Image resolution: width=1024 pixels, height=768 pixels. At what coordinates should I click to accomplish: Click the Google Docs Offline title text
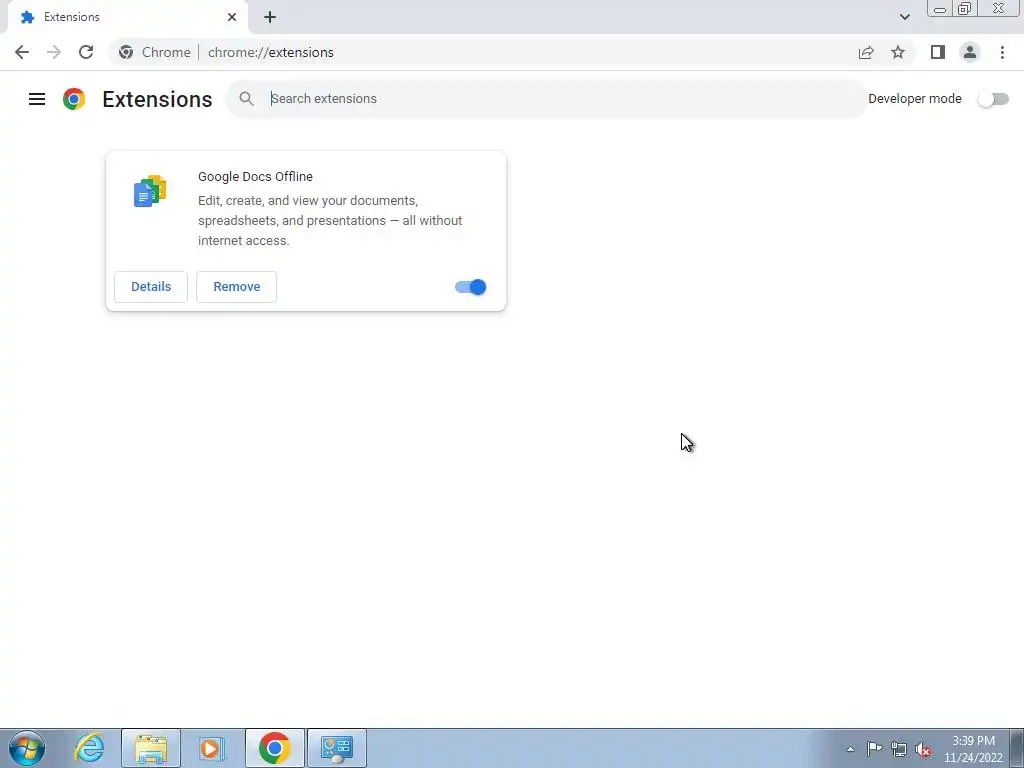[255, 176]
